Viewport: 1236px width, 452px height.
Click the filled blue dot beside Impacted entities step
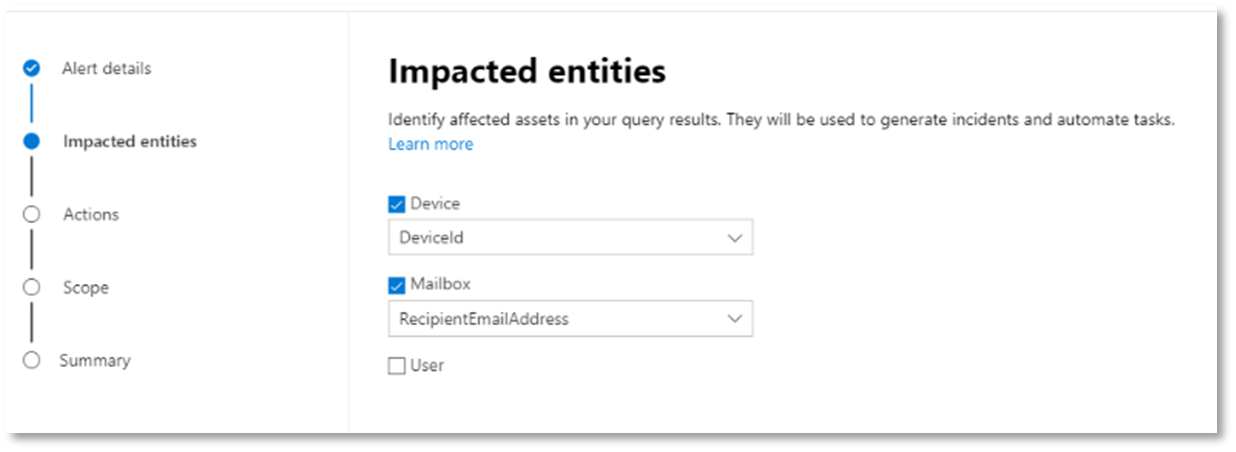click(x=32, y=141)
